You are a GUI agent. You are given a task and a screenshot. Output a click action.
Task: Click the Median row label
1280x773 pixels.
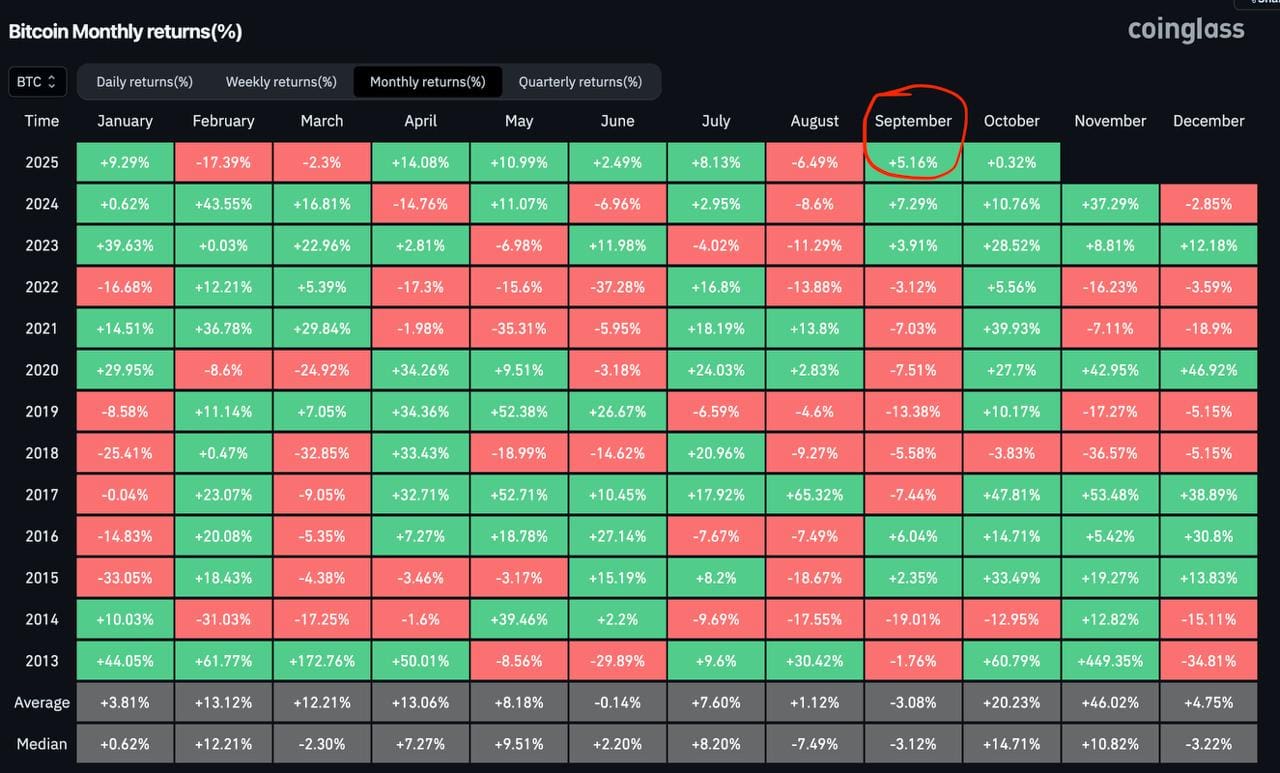pos(41,744)
